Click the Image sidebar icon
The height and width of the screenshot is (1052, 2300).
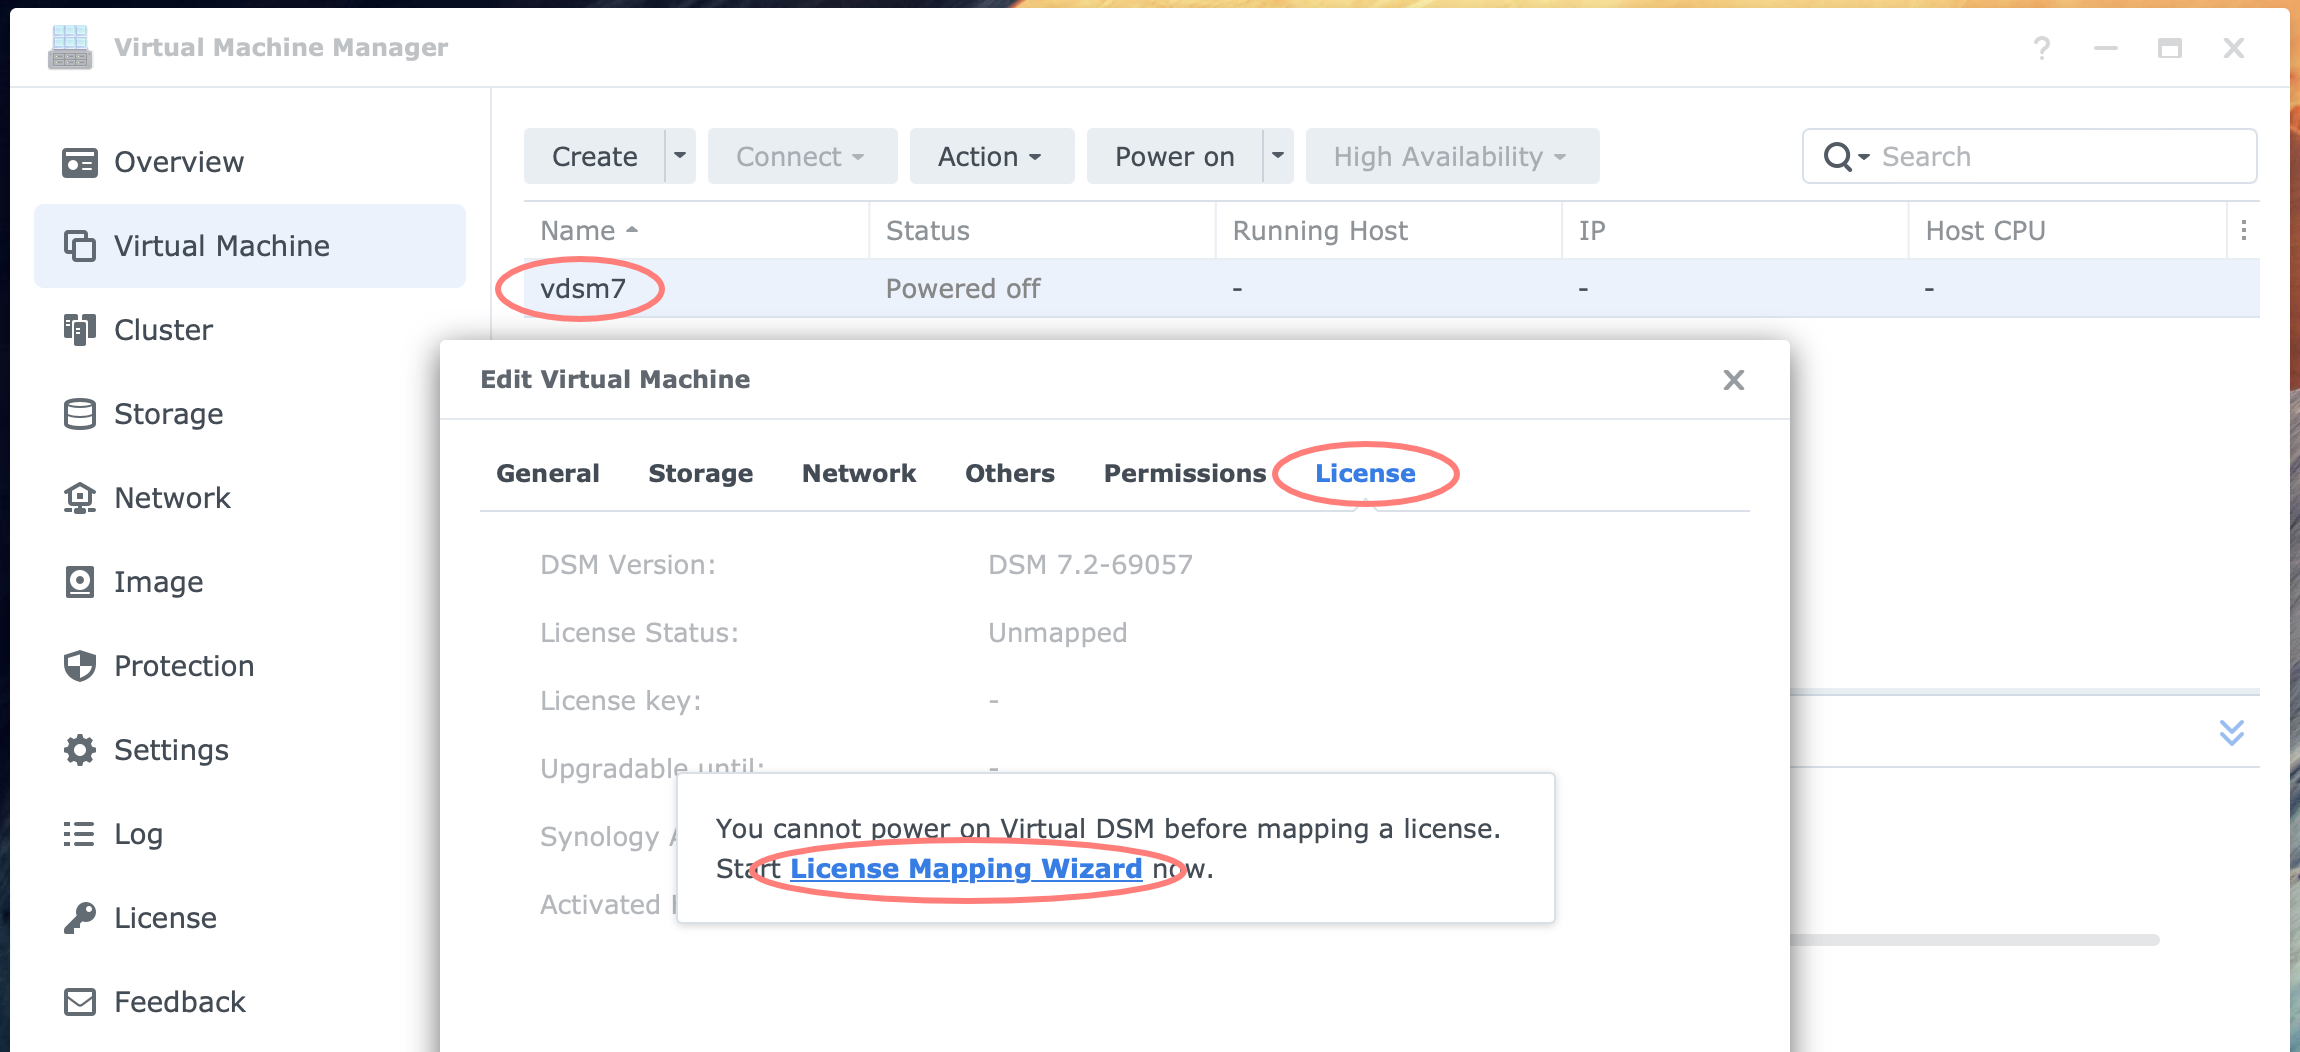click(x=80, y=582)
